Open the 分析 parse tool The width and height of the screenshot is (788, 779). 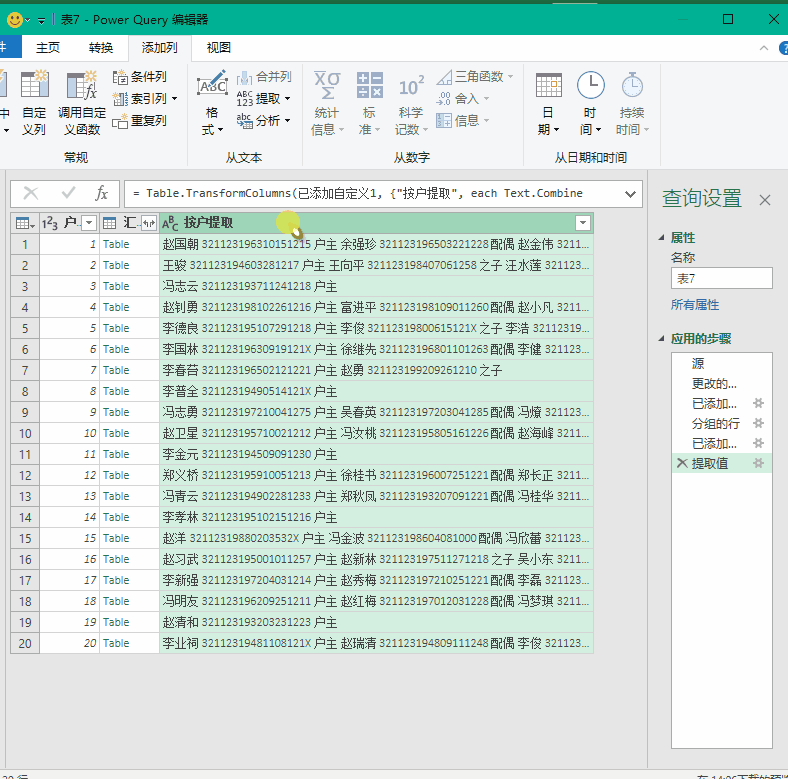click(x=264, y=121)
